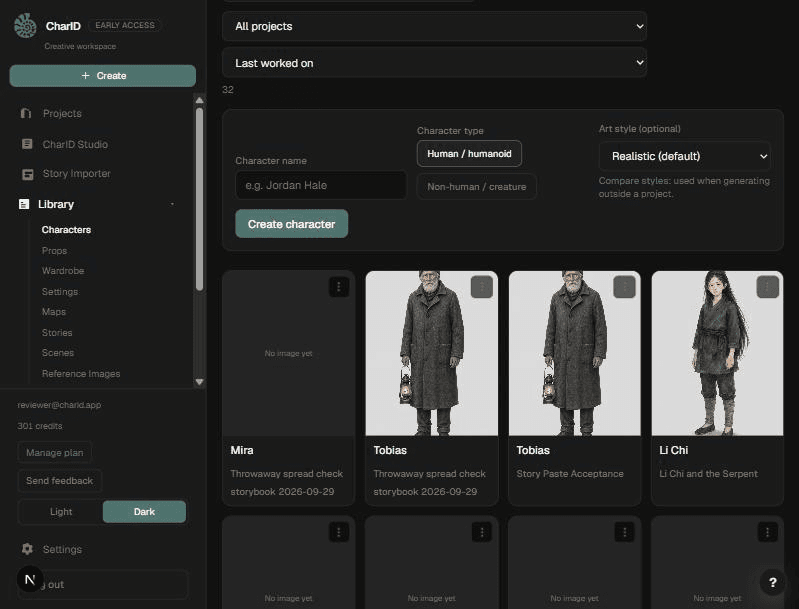This screenshot has width=799, height=609.
Task: Open Mira card's three-dot menu
Action: [x=339, y=287]
